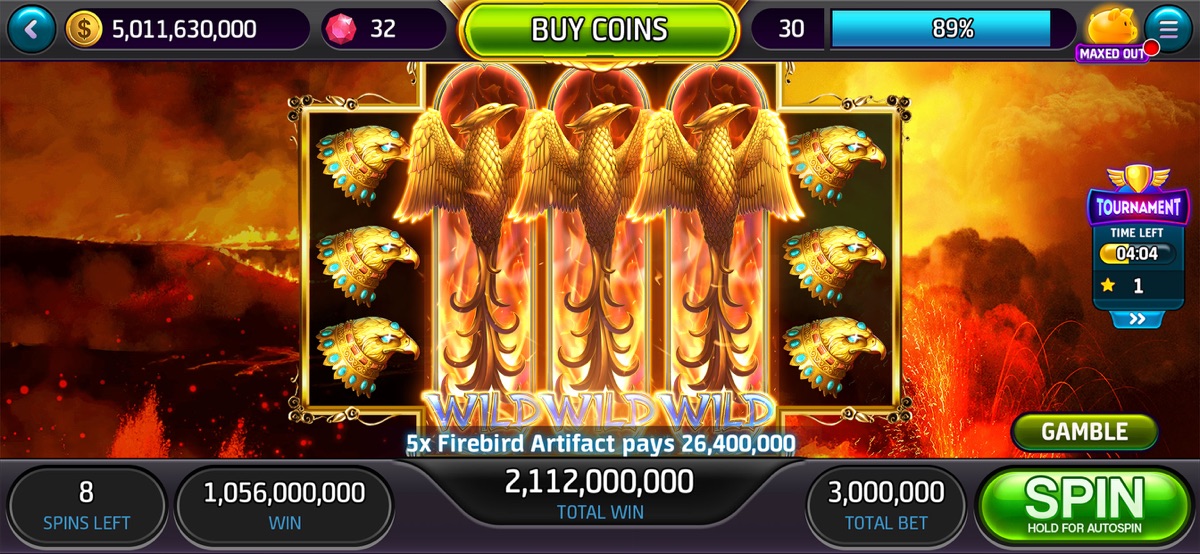Image resolution: width=1200 pixels, height=554 pixels.
Task: Open the Total Bet amount selector
Action: [886, 504]
